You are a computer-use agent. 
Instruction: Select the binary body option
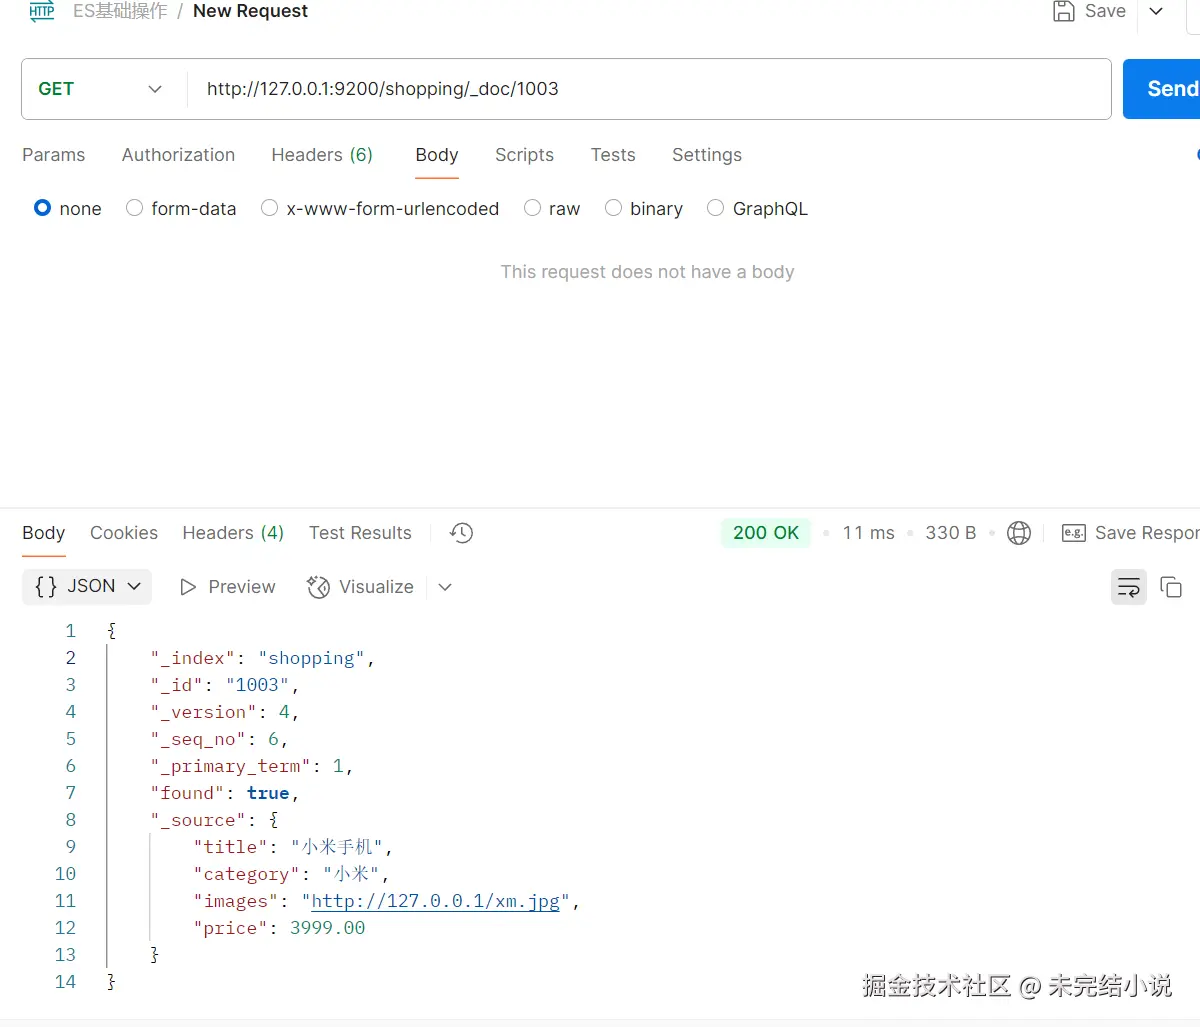coord(613,208)
